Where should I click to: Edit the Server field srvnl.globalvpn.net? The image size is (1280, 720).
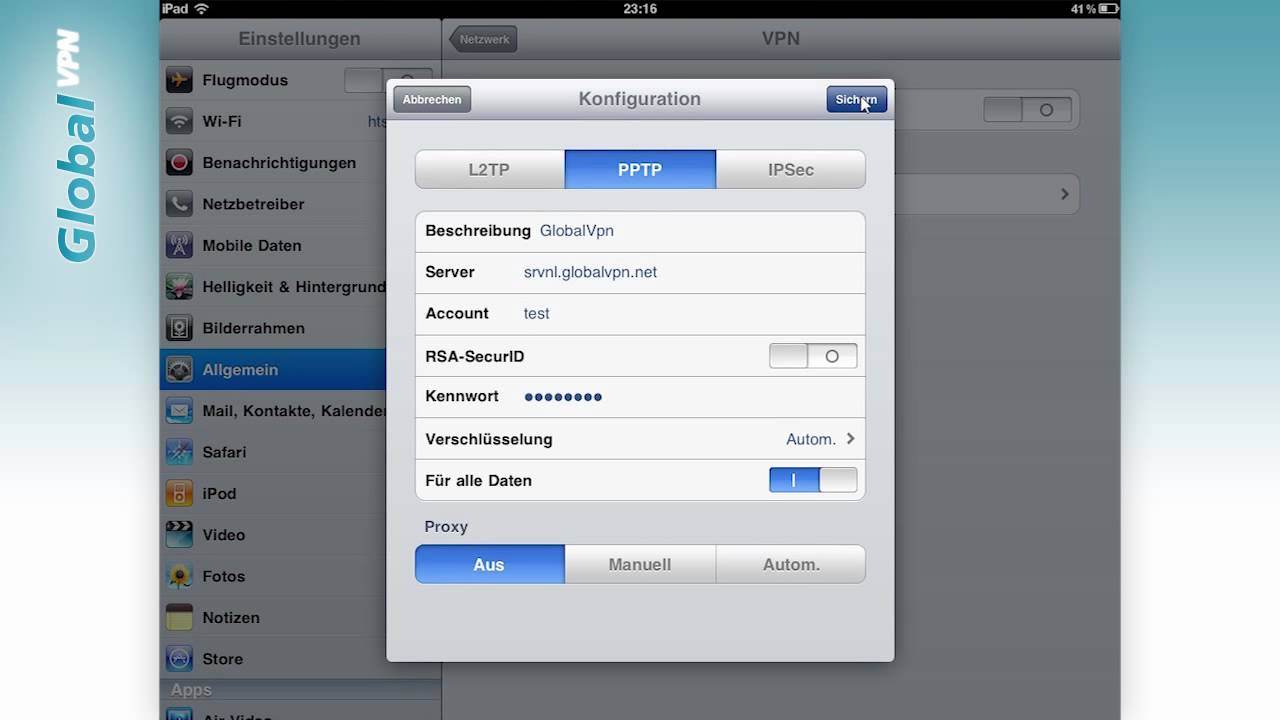point(640,272)
